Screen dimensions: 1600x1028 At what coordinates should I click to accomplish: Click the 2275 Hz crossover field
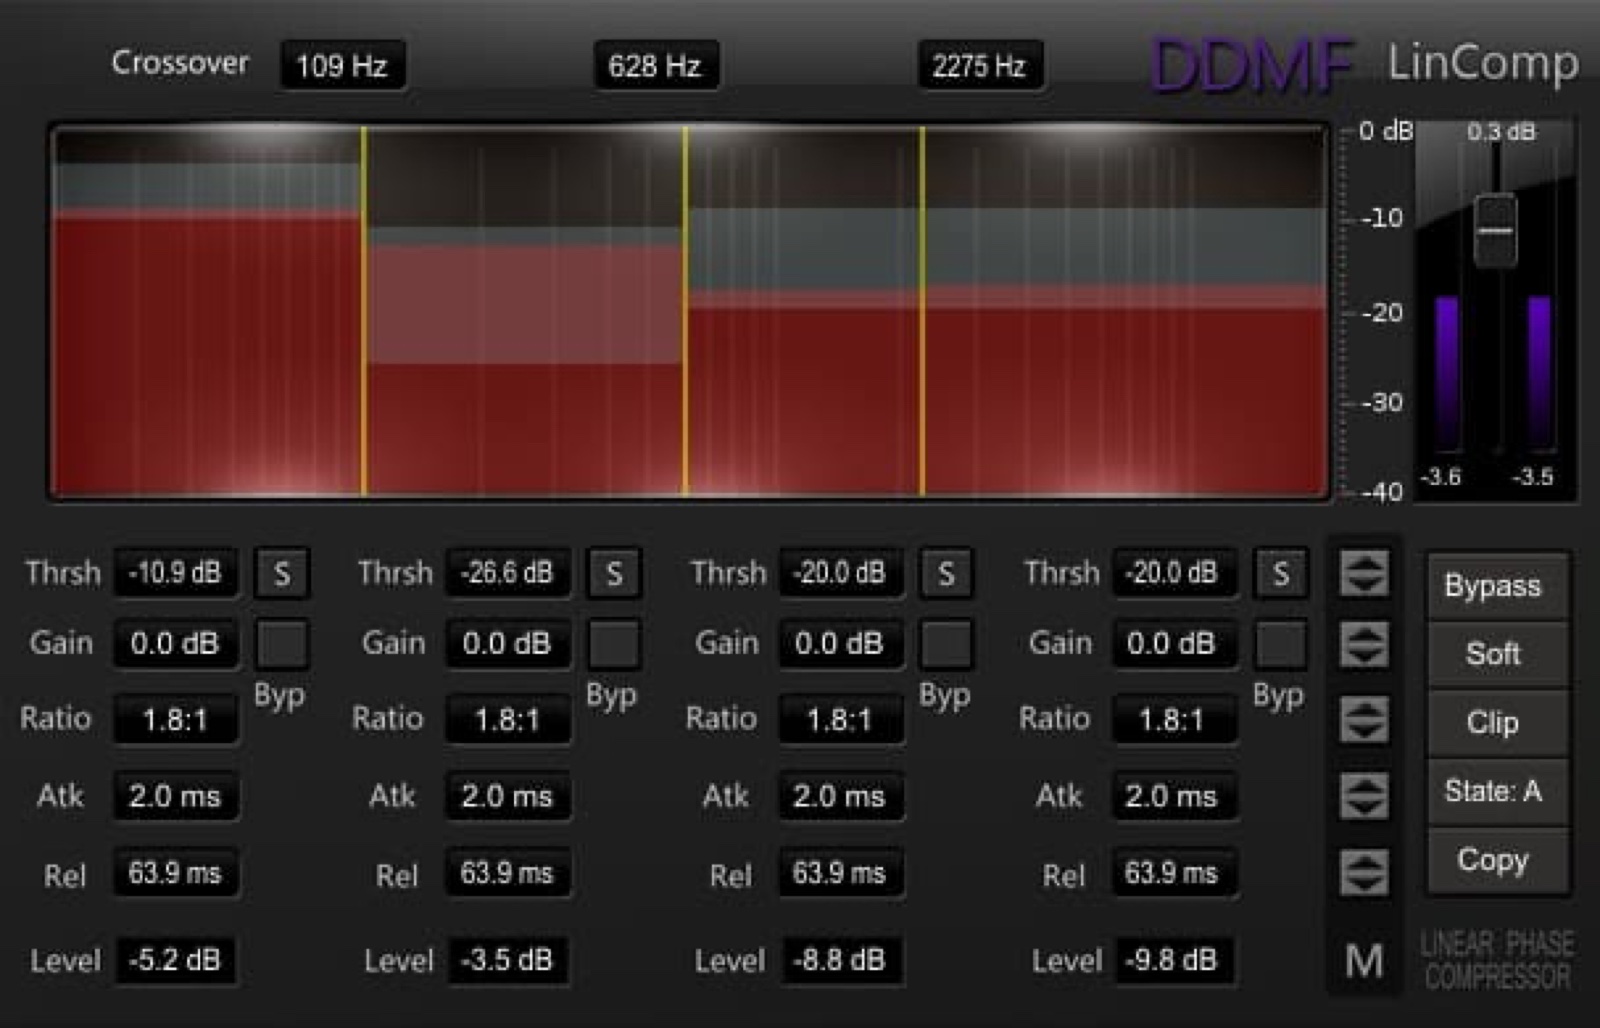coord(980,66)
